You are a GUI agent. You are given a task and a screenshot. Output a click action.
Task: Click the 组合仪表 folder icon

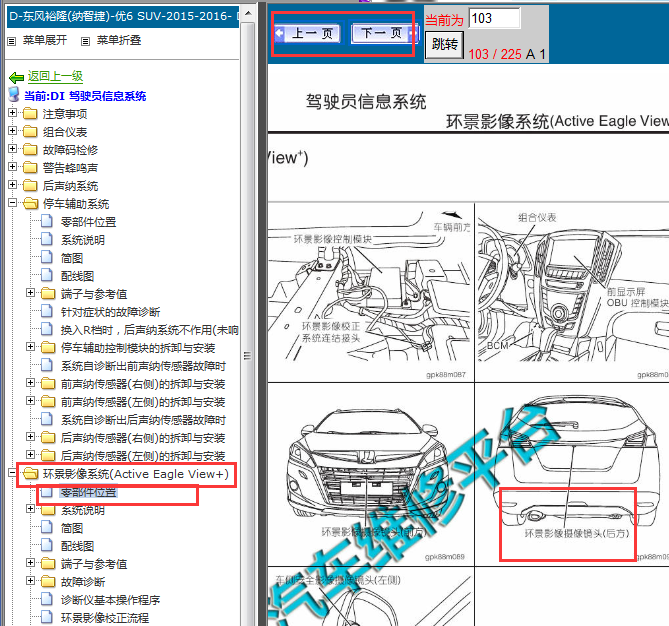(x=30, y=131)
